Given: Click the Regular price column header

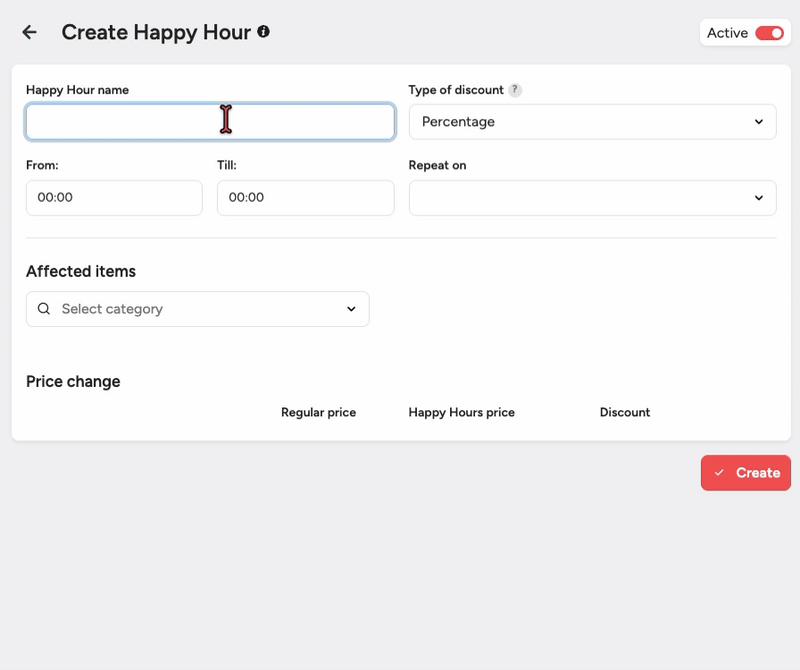Looking at the screenshot, I should pyautogui.click(x=318, y=412).
